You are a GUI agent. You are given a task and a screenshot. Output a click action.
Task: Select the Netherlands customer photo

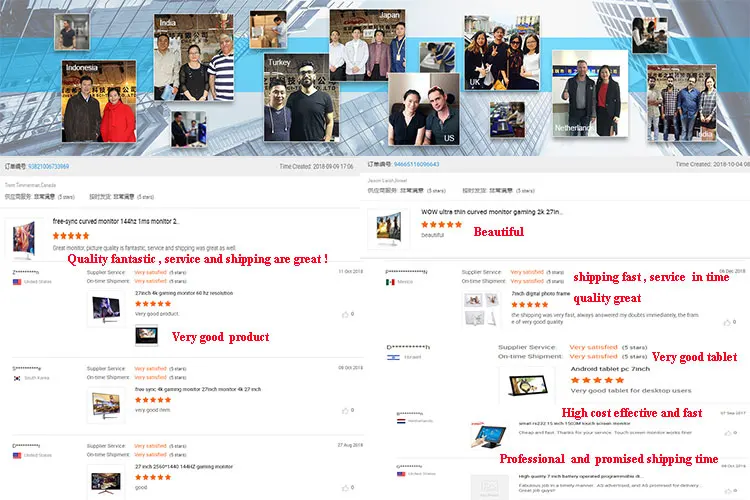pos(590,93)
